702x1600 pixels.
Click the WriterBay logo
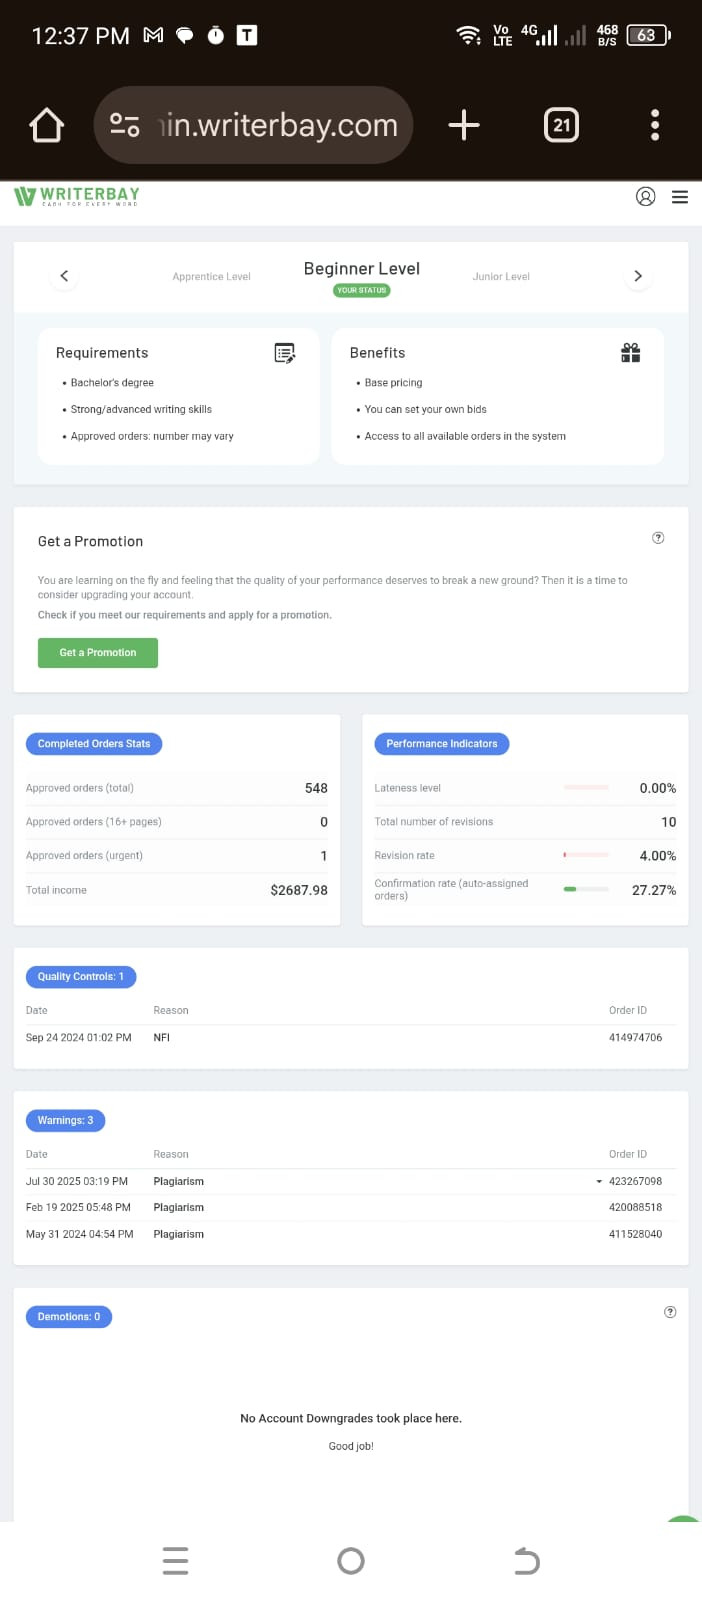pyautogui.click(x=77, y=196)
